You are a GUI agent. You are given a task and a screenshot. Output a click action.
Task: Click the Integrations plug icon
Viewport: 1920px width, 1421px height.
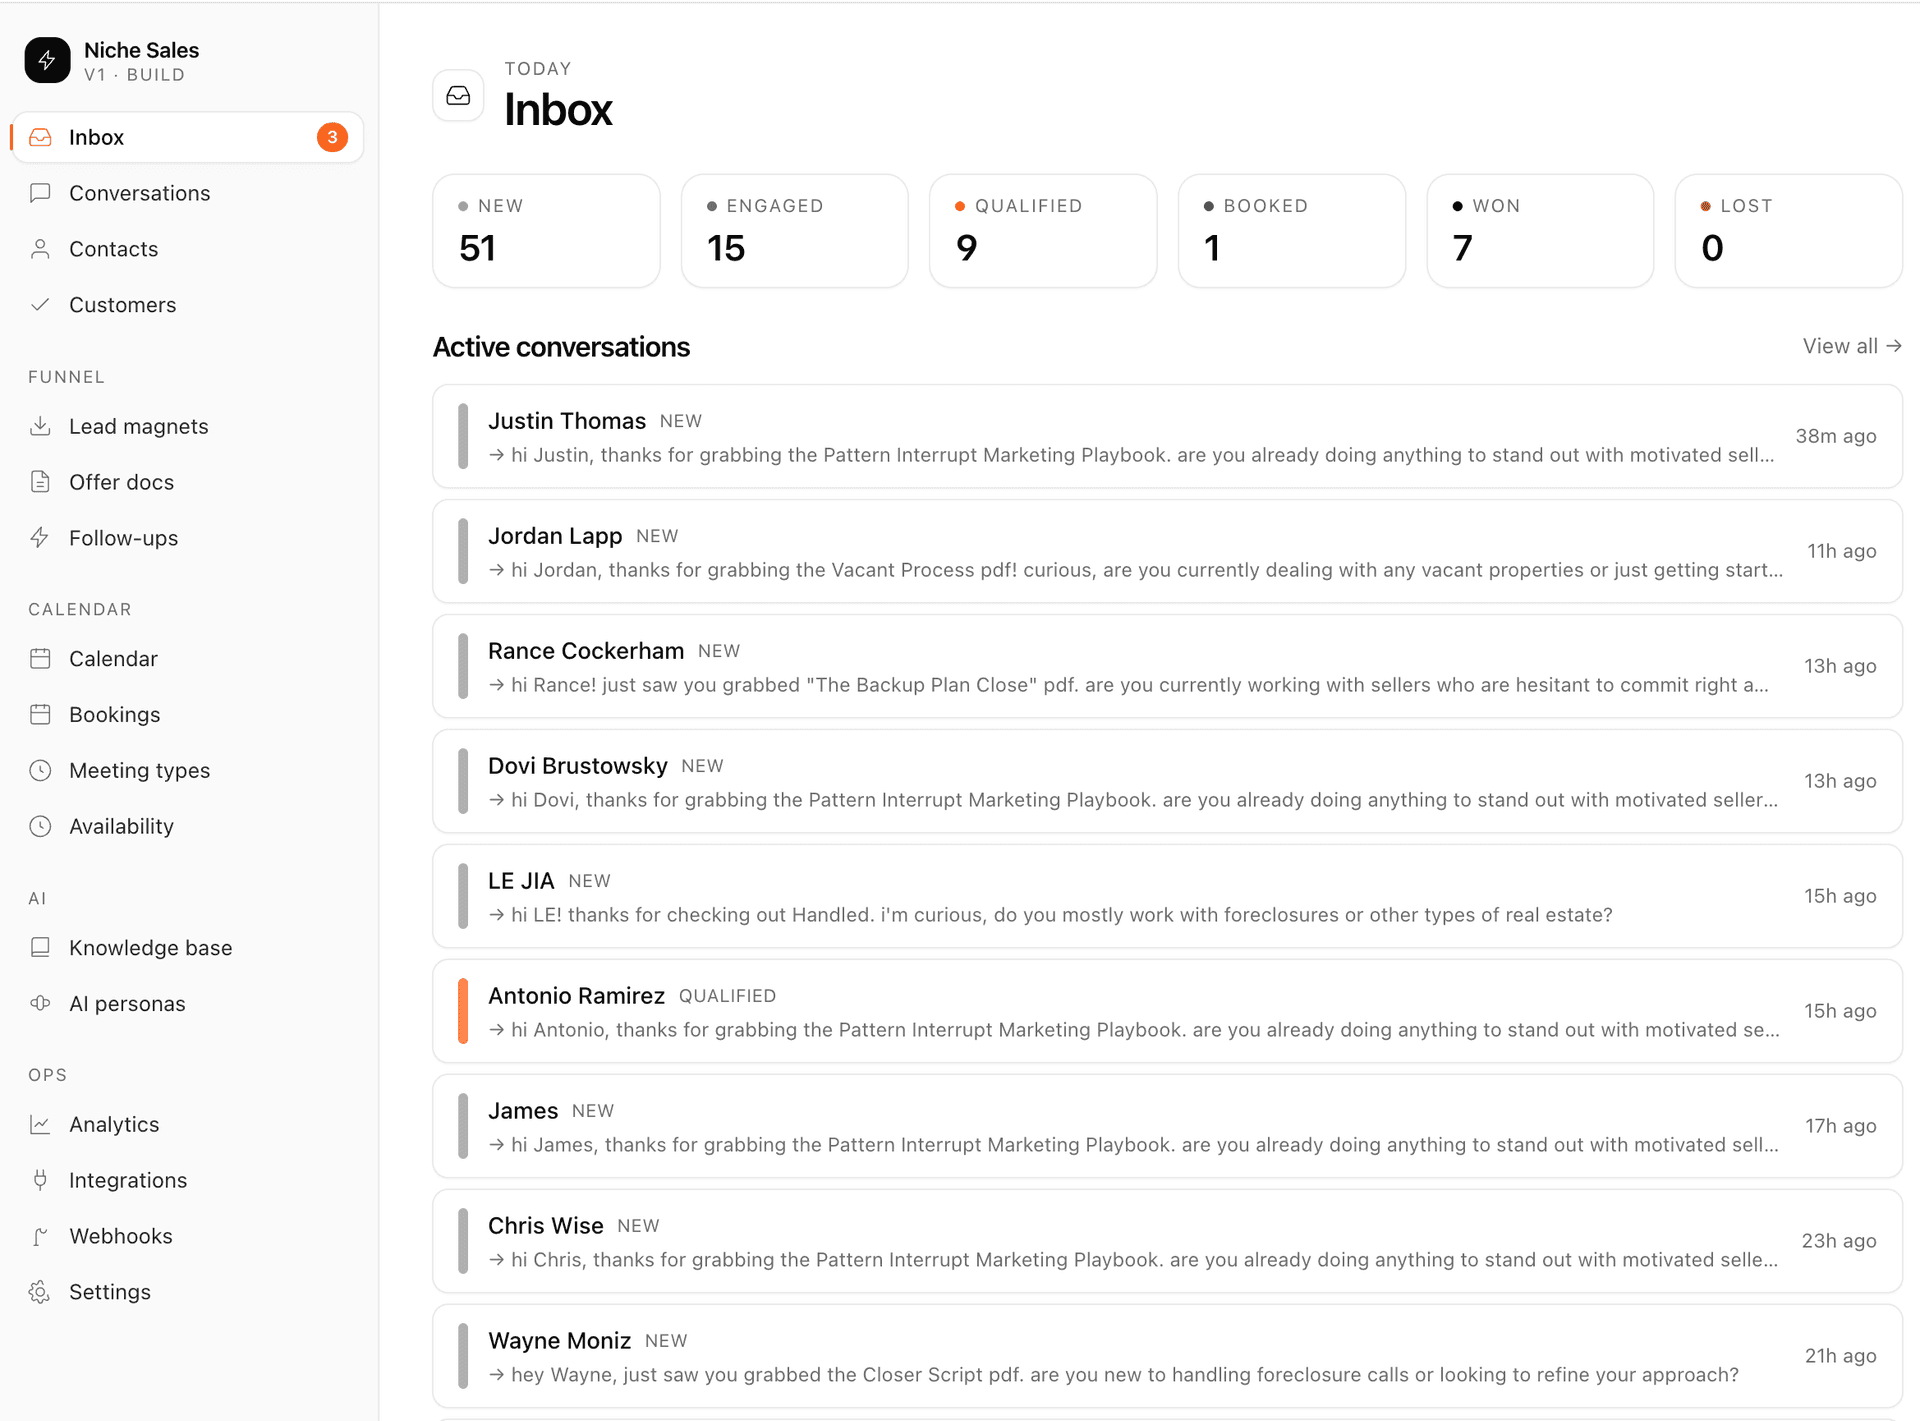(x=40, y=1181)
